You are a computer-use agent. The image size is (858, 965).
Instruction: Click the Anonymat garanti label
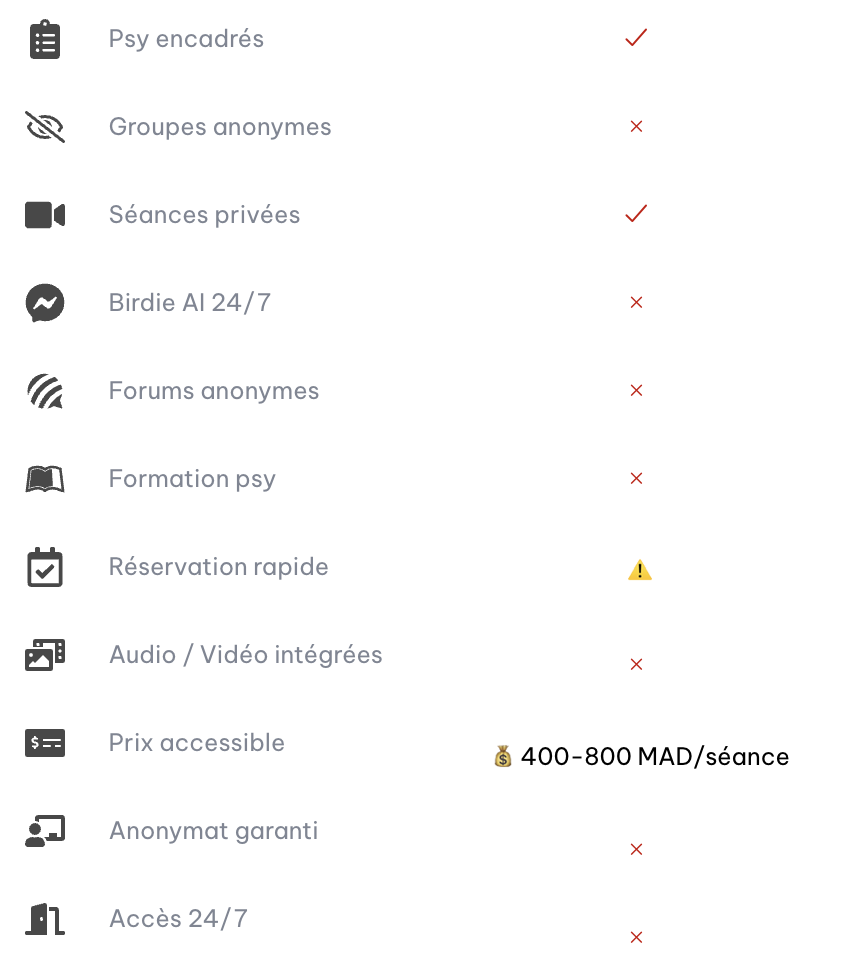pos(214,831)
